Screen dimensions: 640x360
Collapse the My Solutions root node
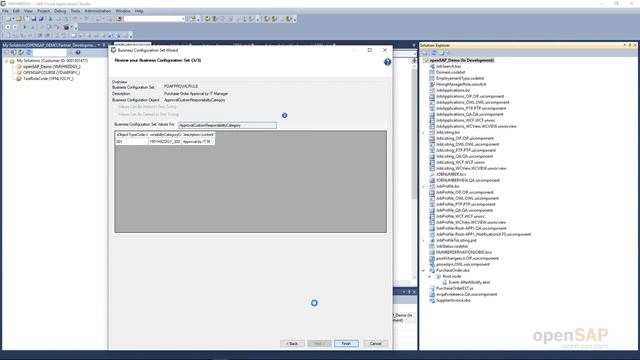tap(7, 61)
